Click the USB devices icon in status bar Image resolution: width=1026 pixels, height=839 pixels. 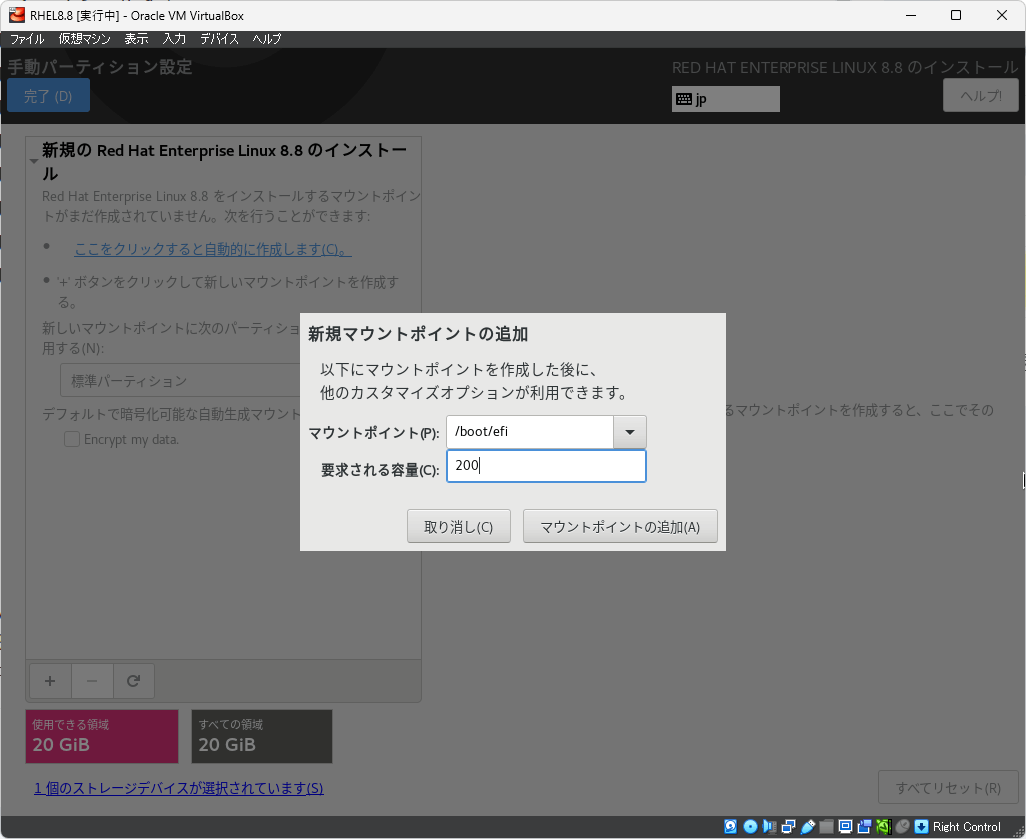pos(807,827)
